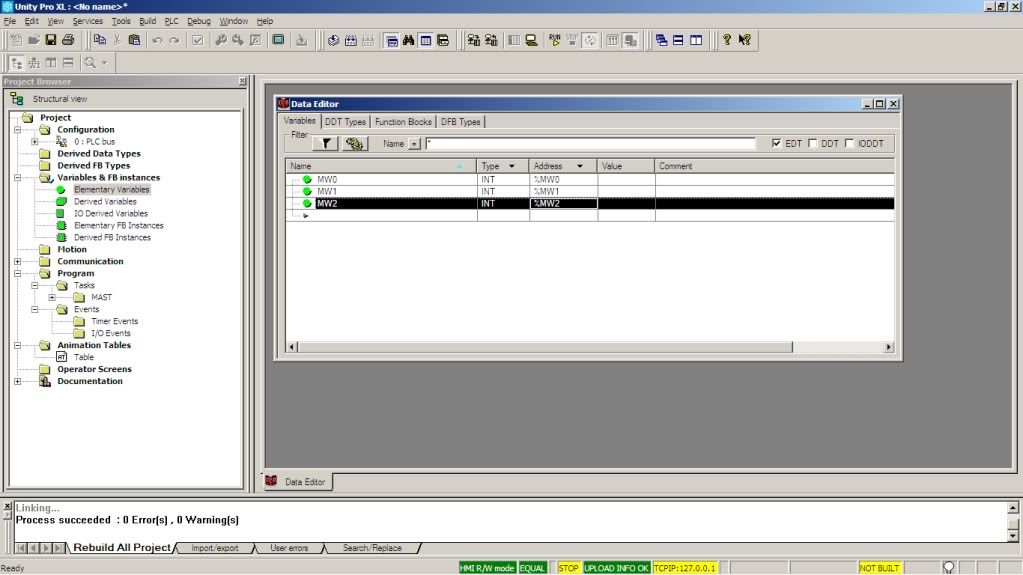1023x575 pixels.
Task: Save the project with the floppy disk icon
Action: coord(51,40)
